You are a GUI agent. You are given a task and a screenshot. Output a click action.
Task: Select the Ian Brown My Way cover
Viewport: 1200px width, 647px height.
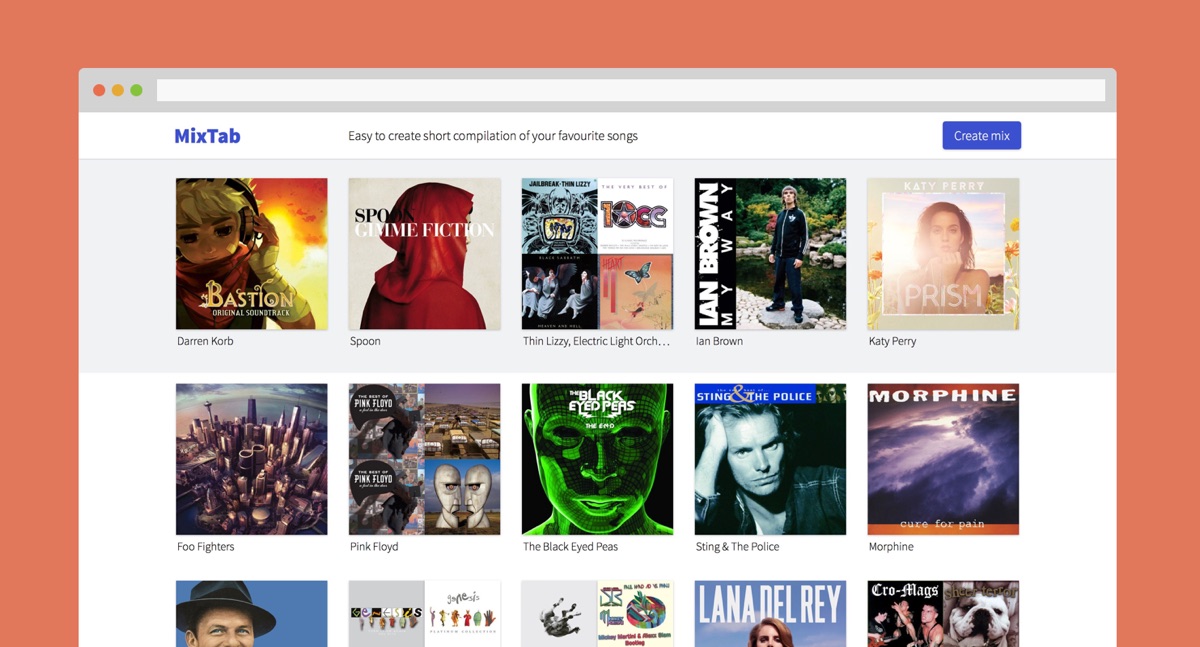[771, 254]
